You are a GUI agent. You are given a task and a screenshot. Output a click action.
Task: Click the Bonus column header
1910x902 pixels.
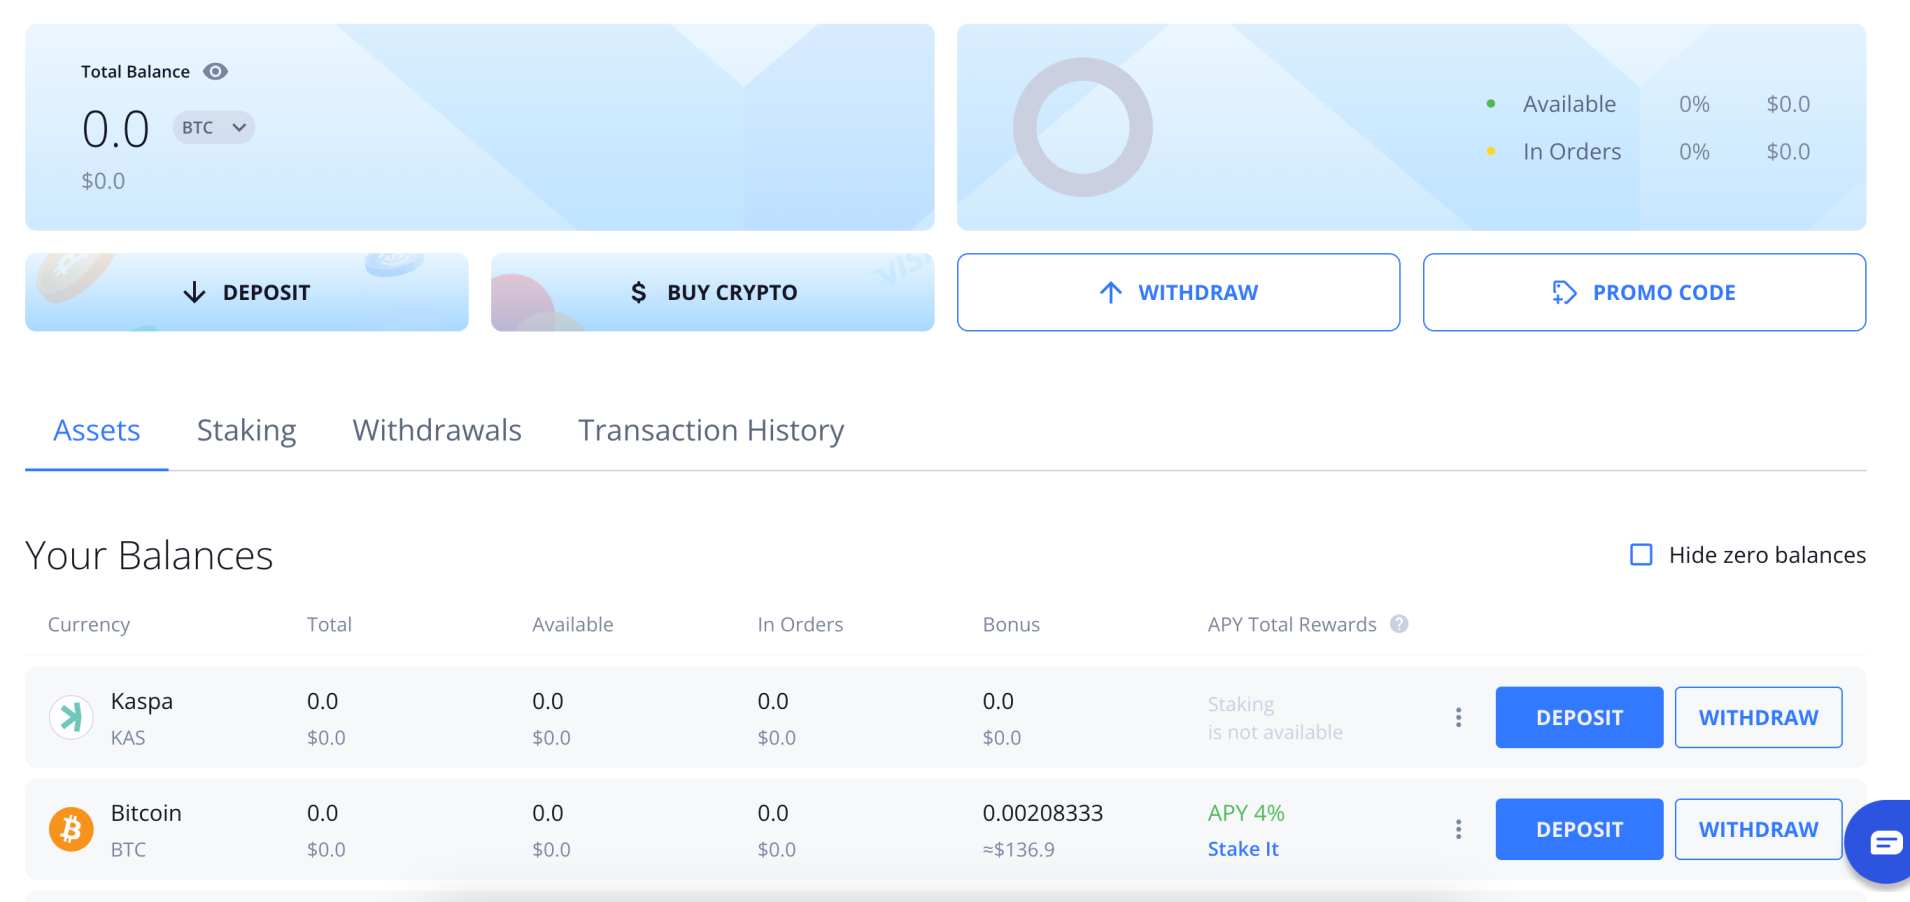(1011, 624)
